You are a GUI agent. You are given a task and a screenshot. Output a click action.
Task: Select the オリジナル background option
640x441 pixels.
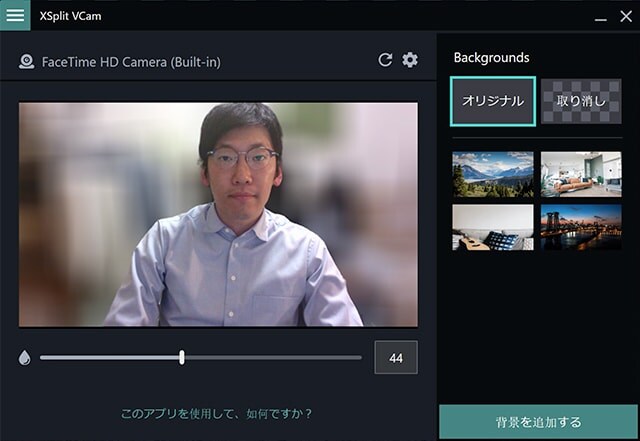point(493,101)
